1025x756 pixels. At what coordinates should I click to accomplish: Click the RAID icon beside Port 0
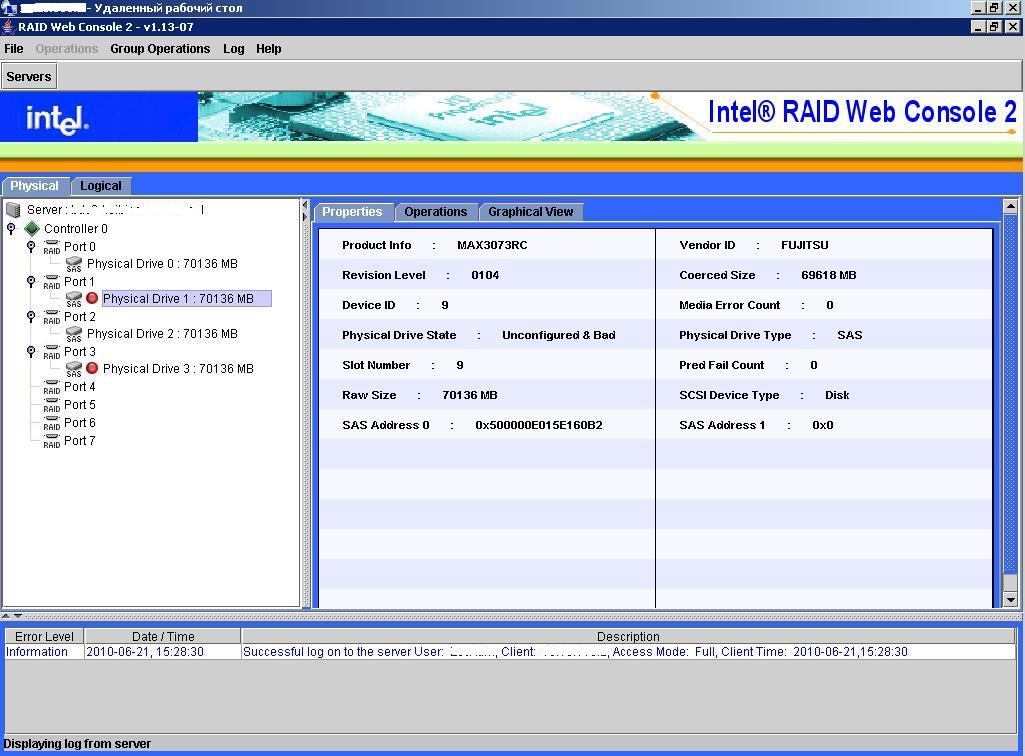coord(52,247)
